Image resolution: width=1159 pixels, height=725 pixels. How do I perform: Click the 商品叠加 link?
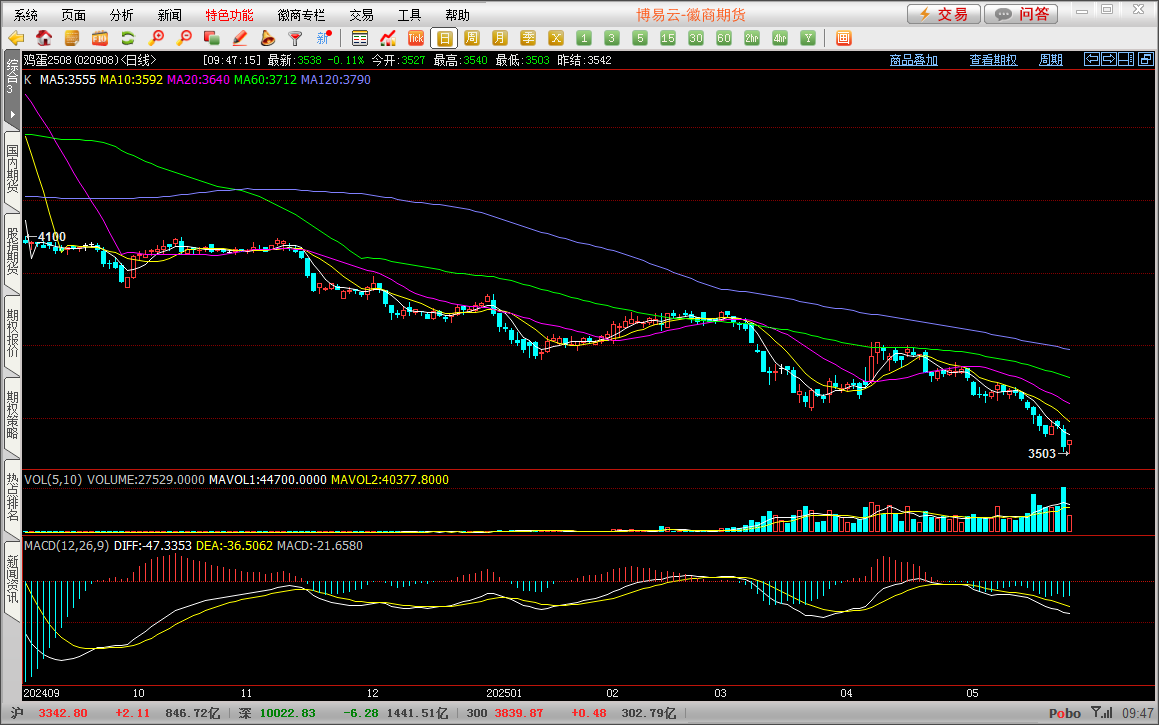coord(914,60)
